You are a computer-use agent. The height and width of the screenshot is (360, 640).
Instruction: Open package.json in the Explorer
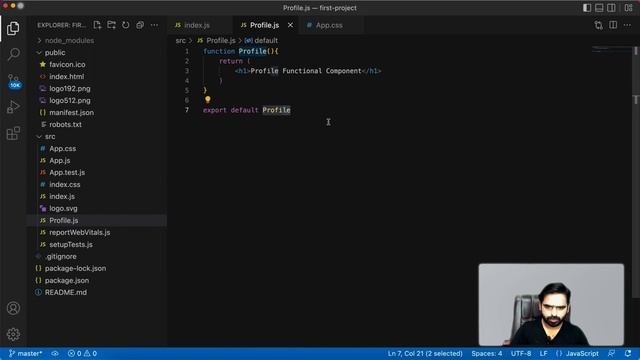point(97,280)
